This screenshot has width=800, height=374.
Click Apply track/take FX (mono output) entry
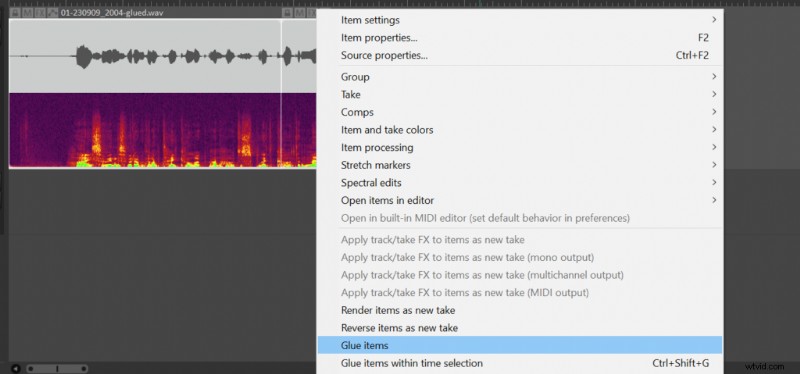pos(519,257)
